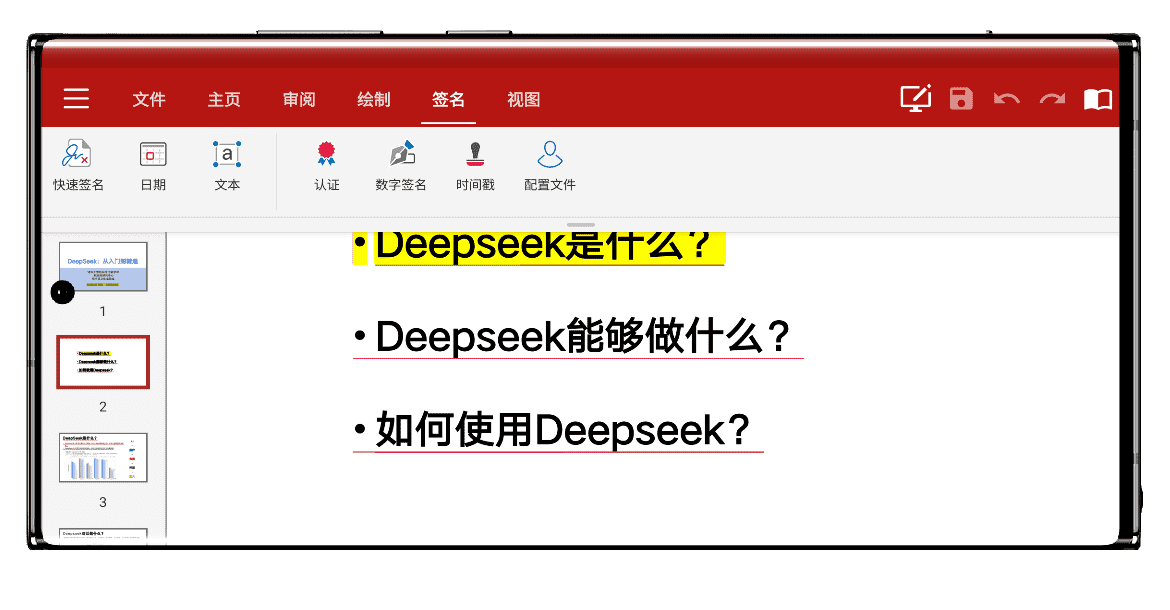Tap the edit-on-screen monitor icon
Image resolution: width=1170 pixels, height=610 pixels.
[916, 98]
